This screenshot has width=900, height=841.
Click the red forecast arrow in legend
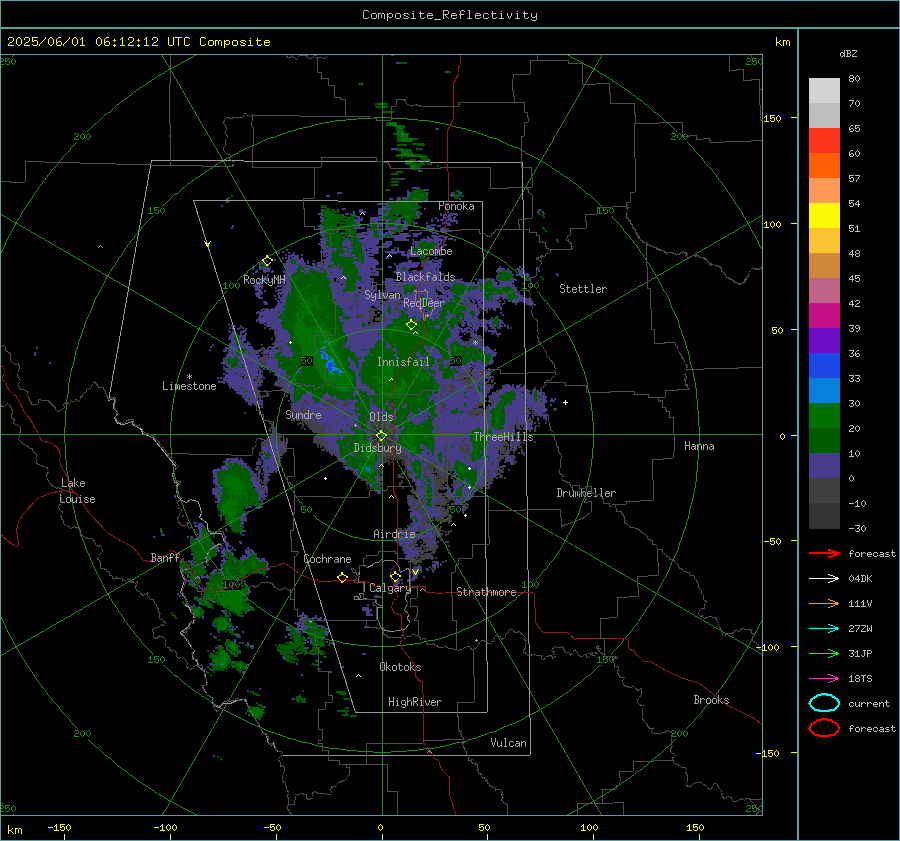pos(824,553)
